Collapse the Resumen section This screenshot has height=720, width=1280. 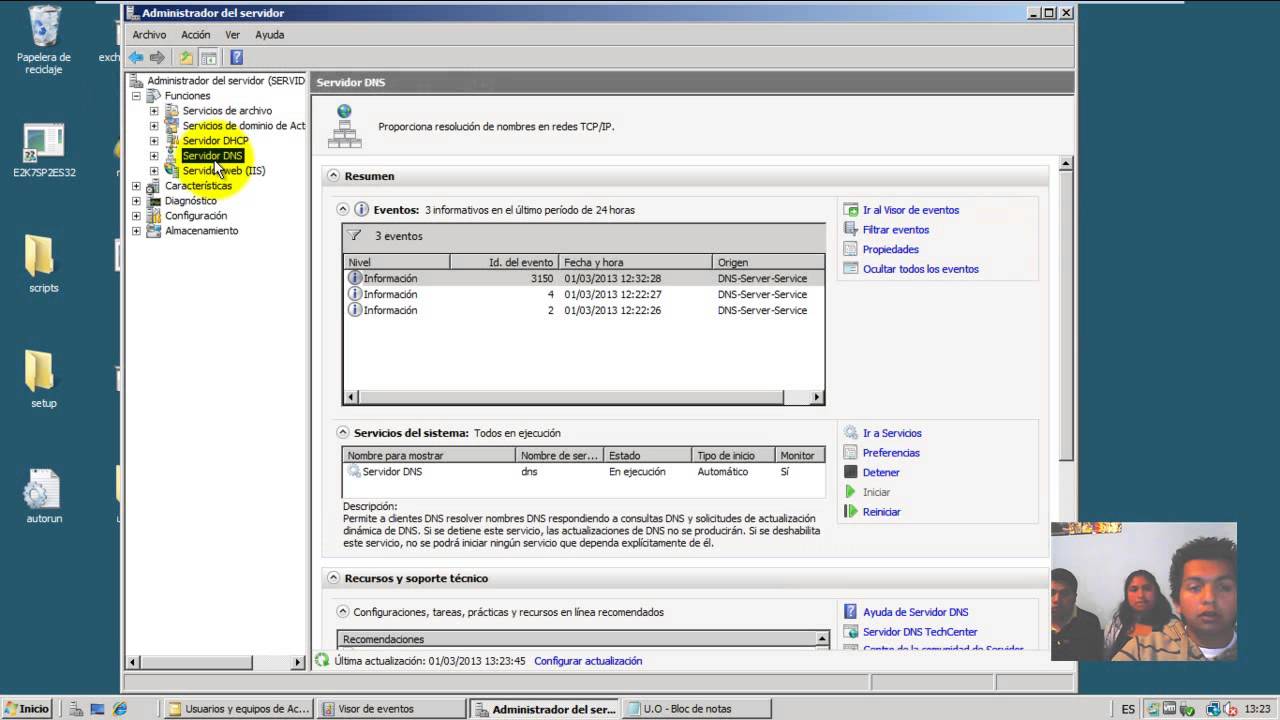pyautogui.click(x=333, y=176)
